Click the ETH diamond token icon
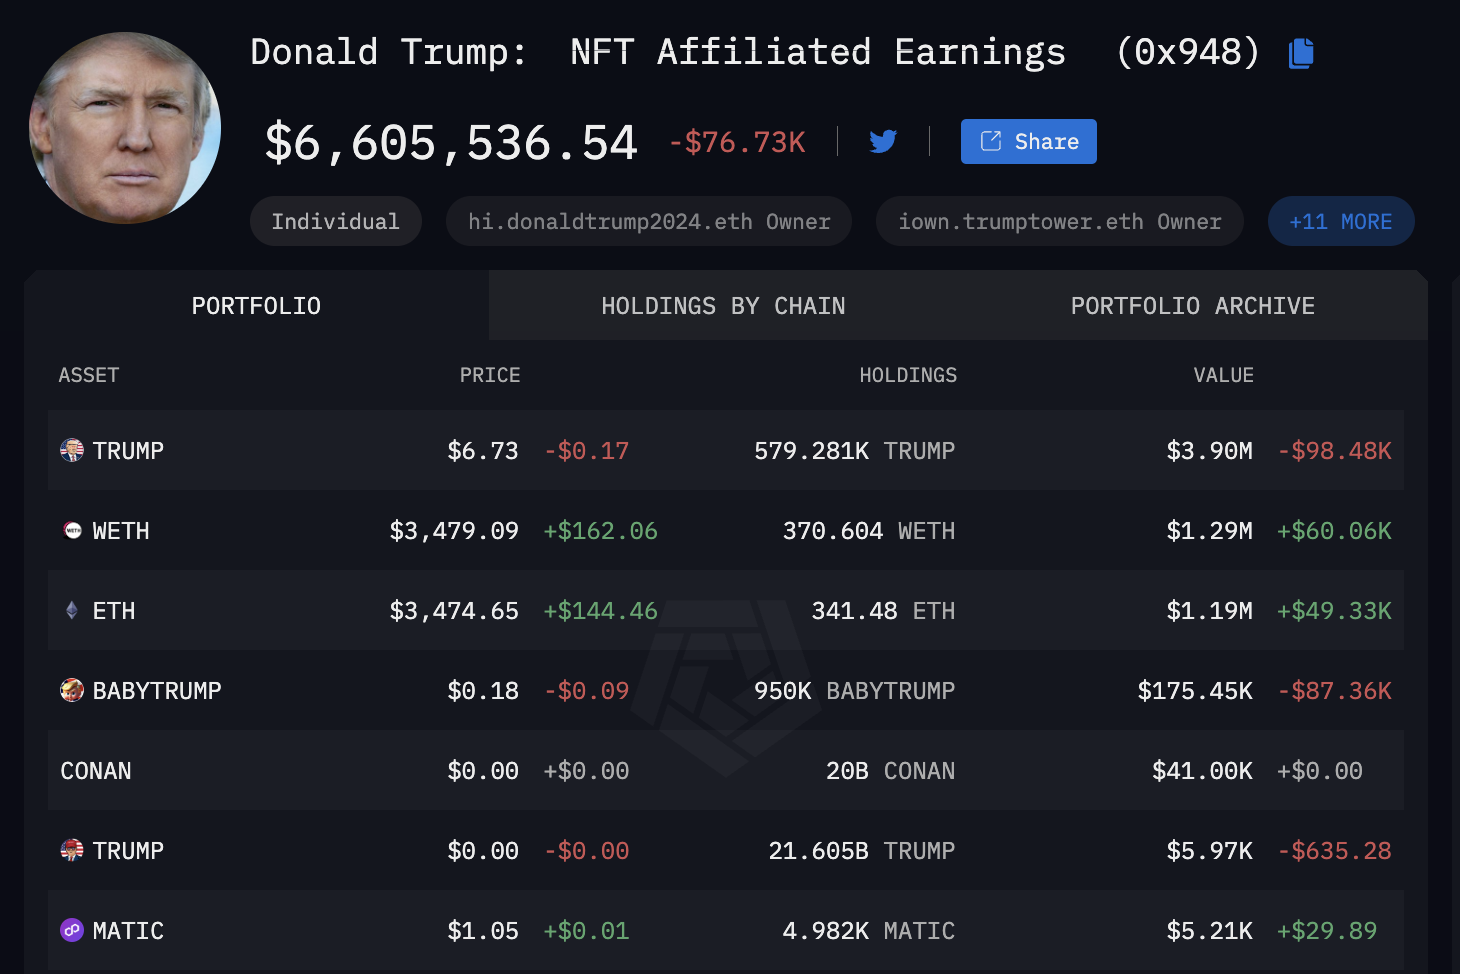 [x=72, y=611]
